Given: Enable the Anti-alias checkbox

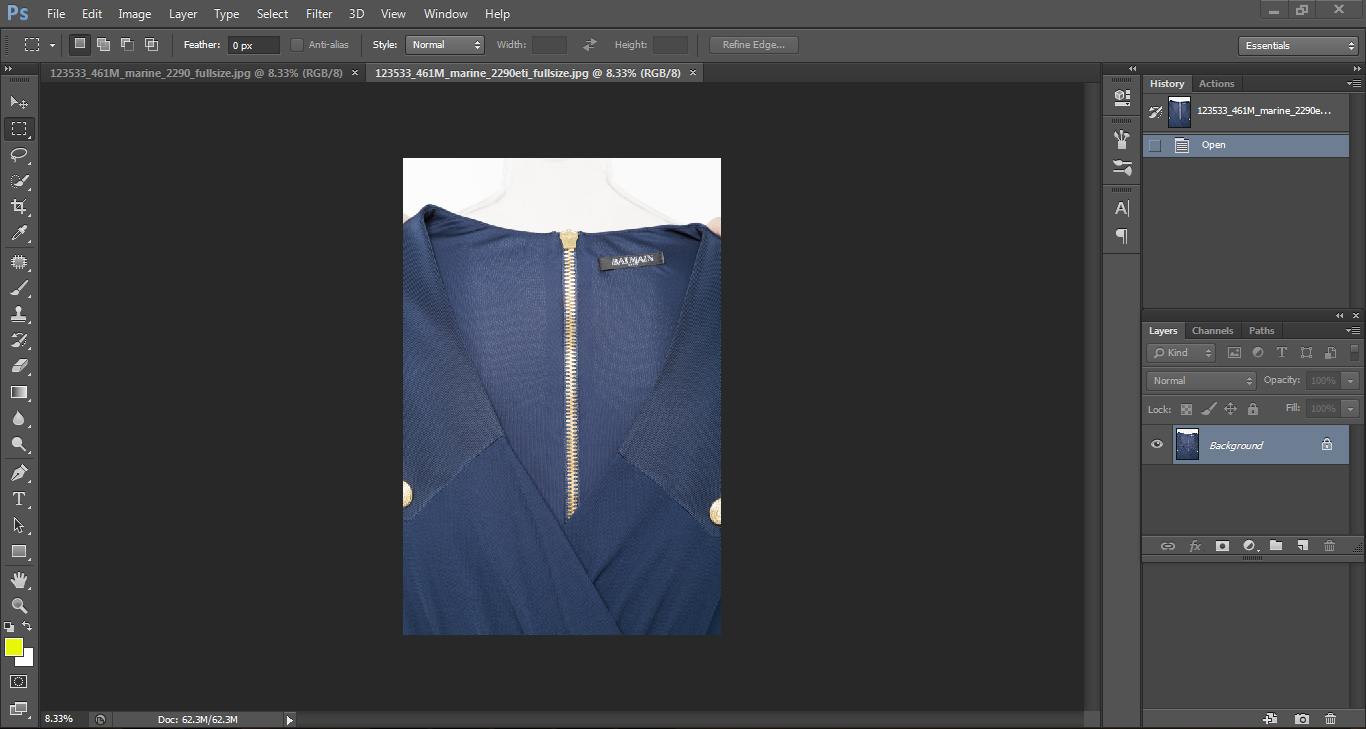Looking at the screenshot, I should coord(297,45).
